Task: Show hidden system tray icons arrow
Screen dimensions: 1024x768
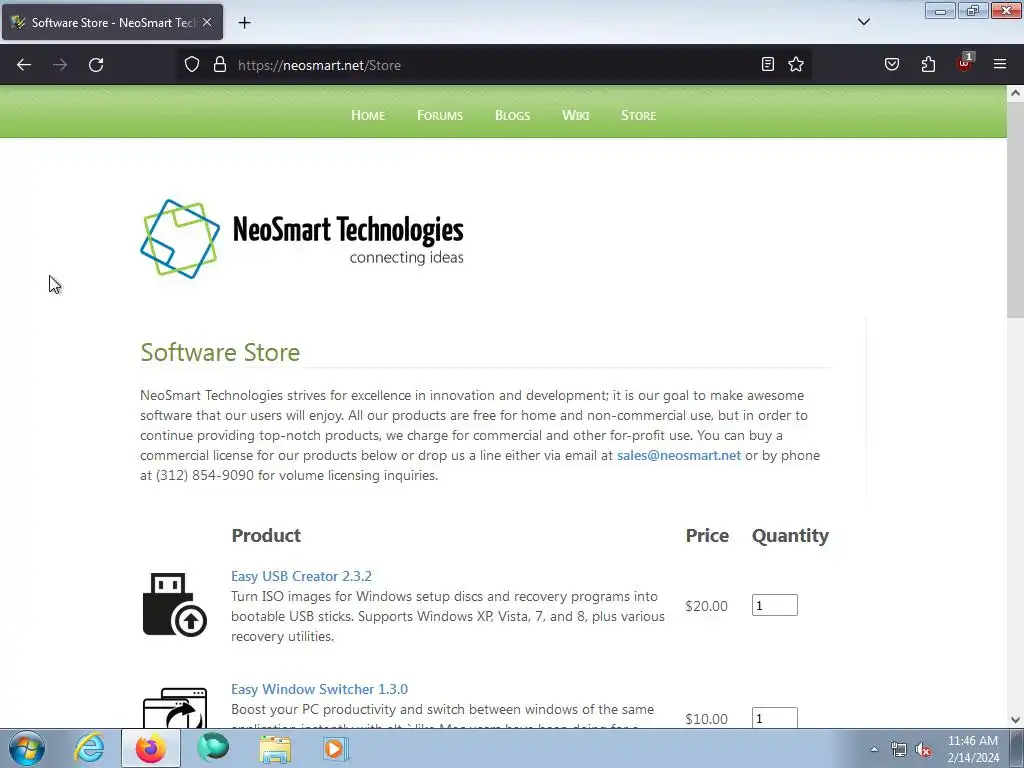Action: click(x=874, y=749)
